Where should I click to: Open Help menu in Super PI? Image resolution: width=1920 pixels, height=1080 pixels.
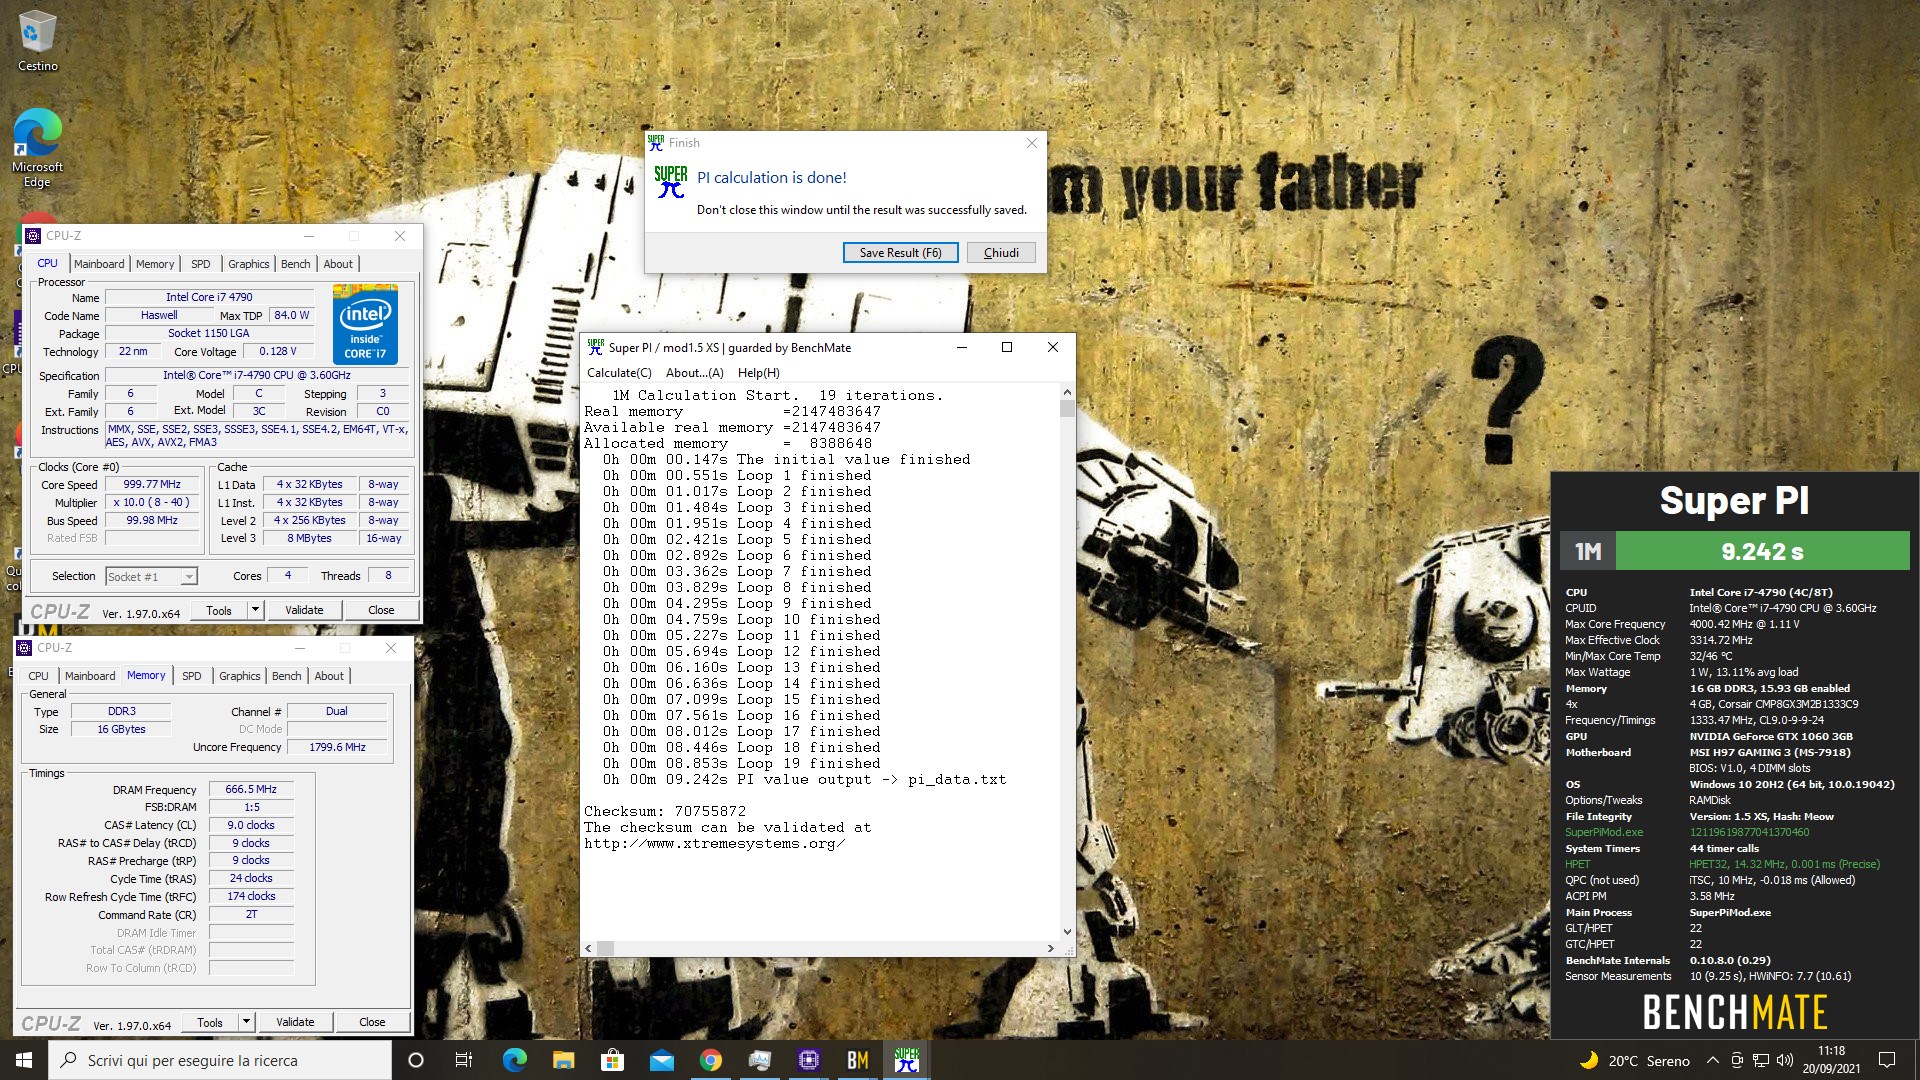click(758, 373)
